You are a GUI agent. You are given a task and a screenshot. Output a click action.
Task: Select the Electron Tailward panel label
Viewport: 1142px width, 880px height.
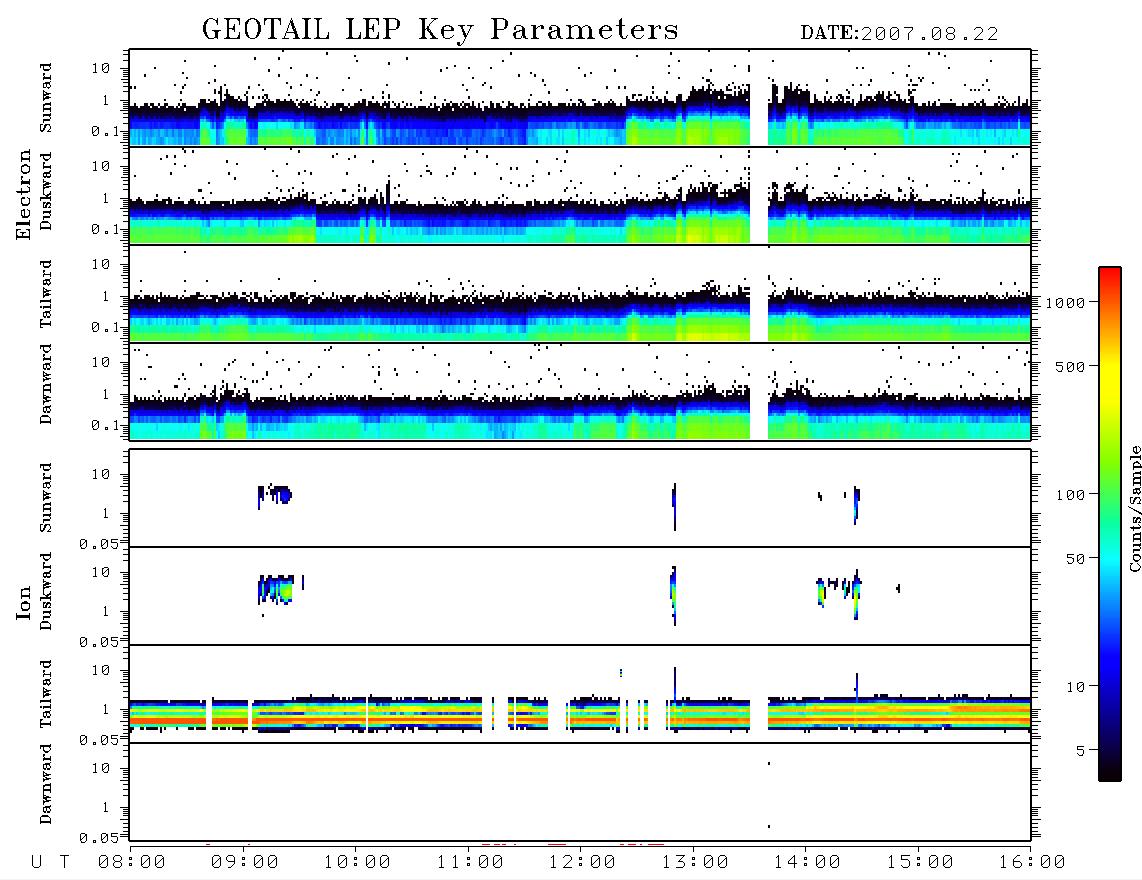tap(46, 294)
